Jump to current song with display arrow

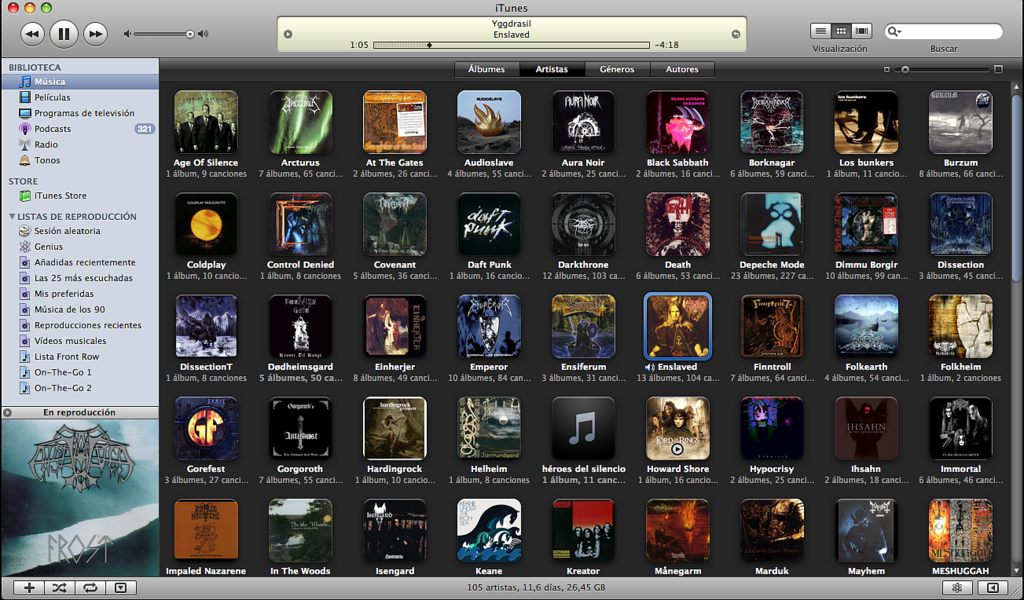(x=736, y=34)
